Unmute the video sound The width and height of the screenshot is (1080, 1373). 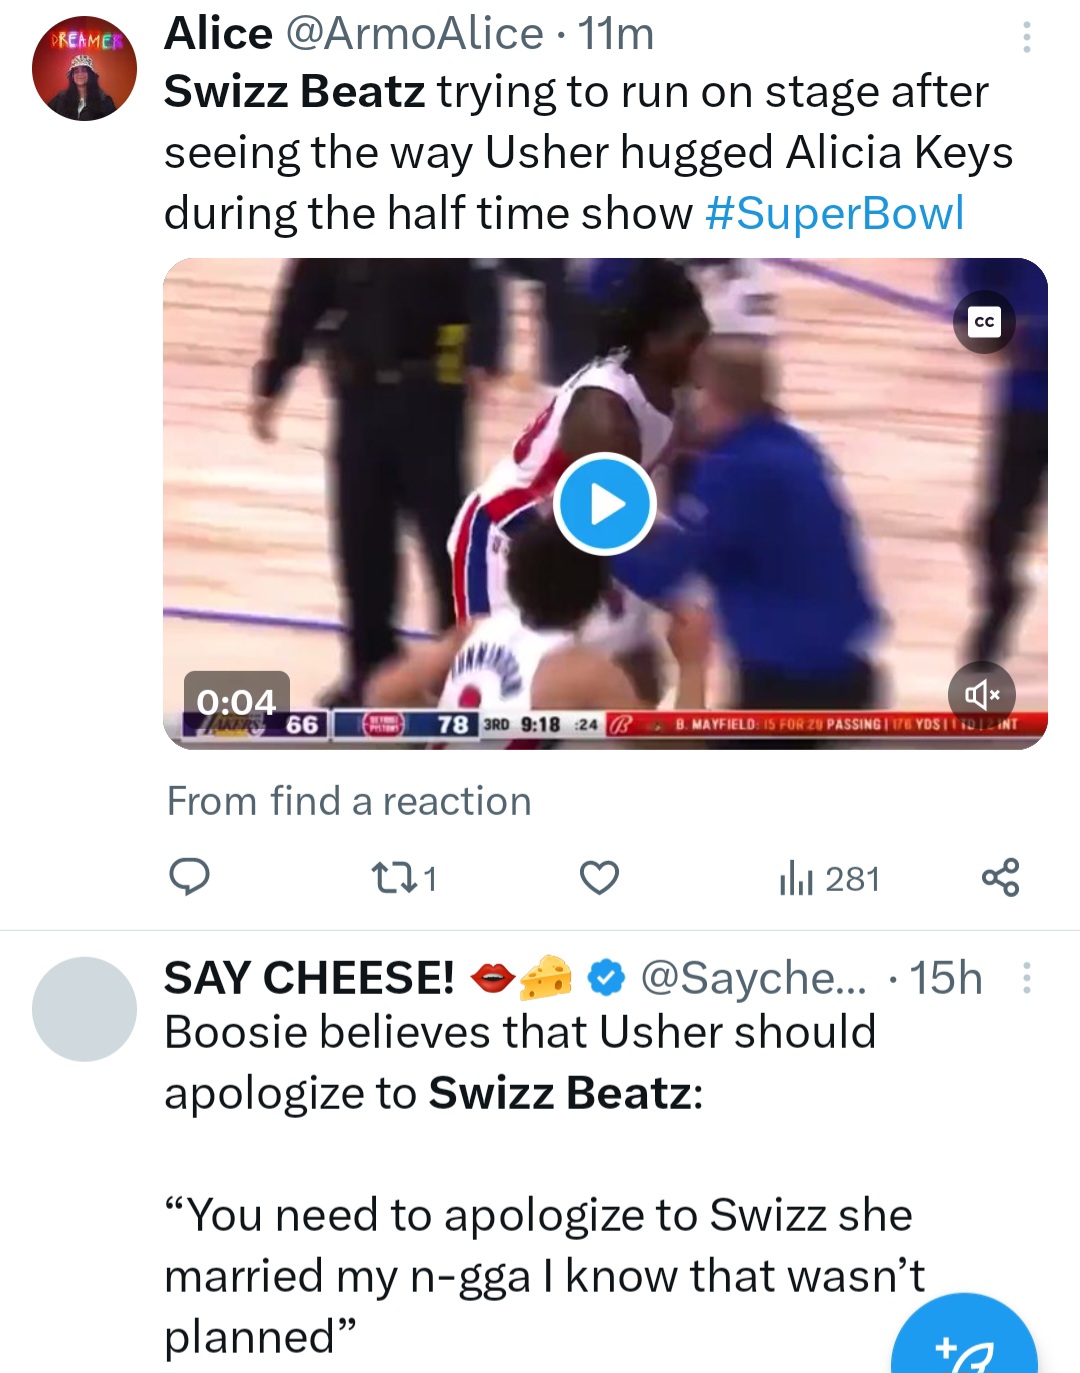[x=981, y=694]
